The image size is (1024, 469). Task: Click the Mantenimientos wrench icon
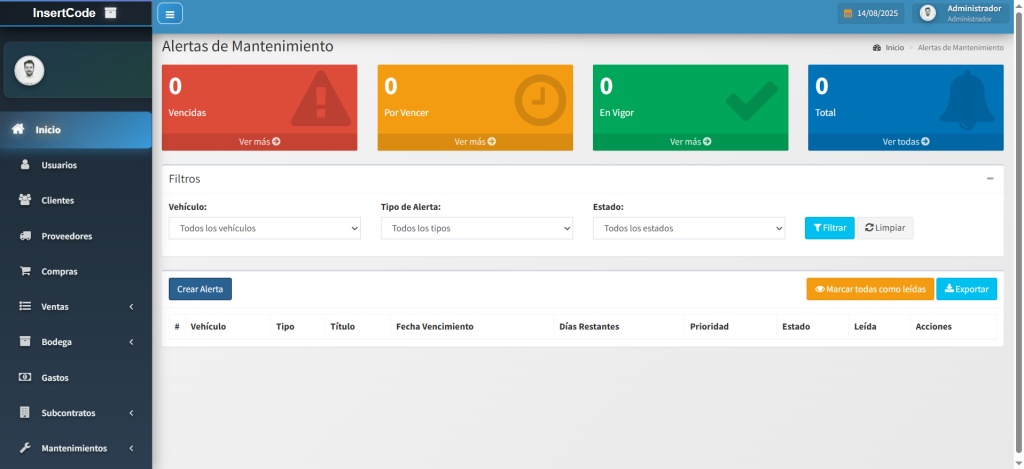pos(25,448)
